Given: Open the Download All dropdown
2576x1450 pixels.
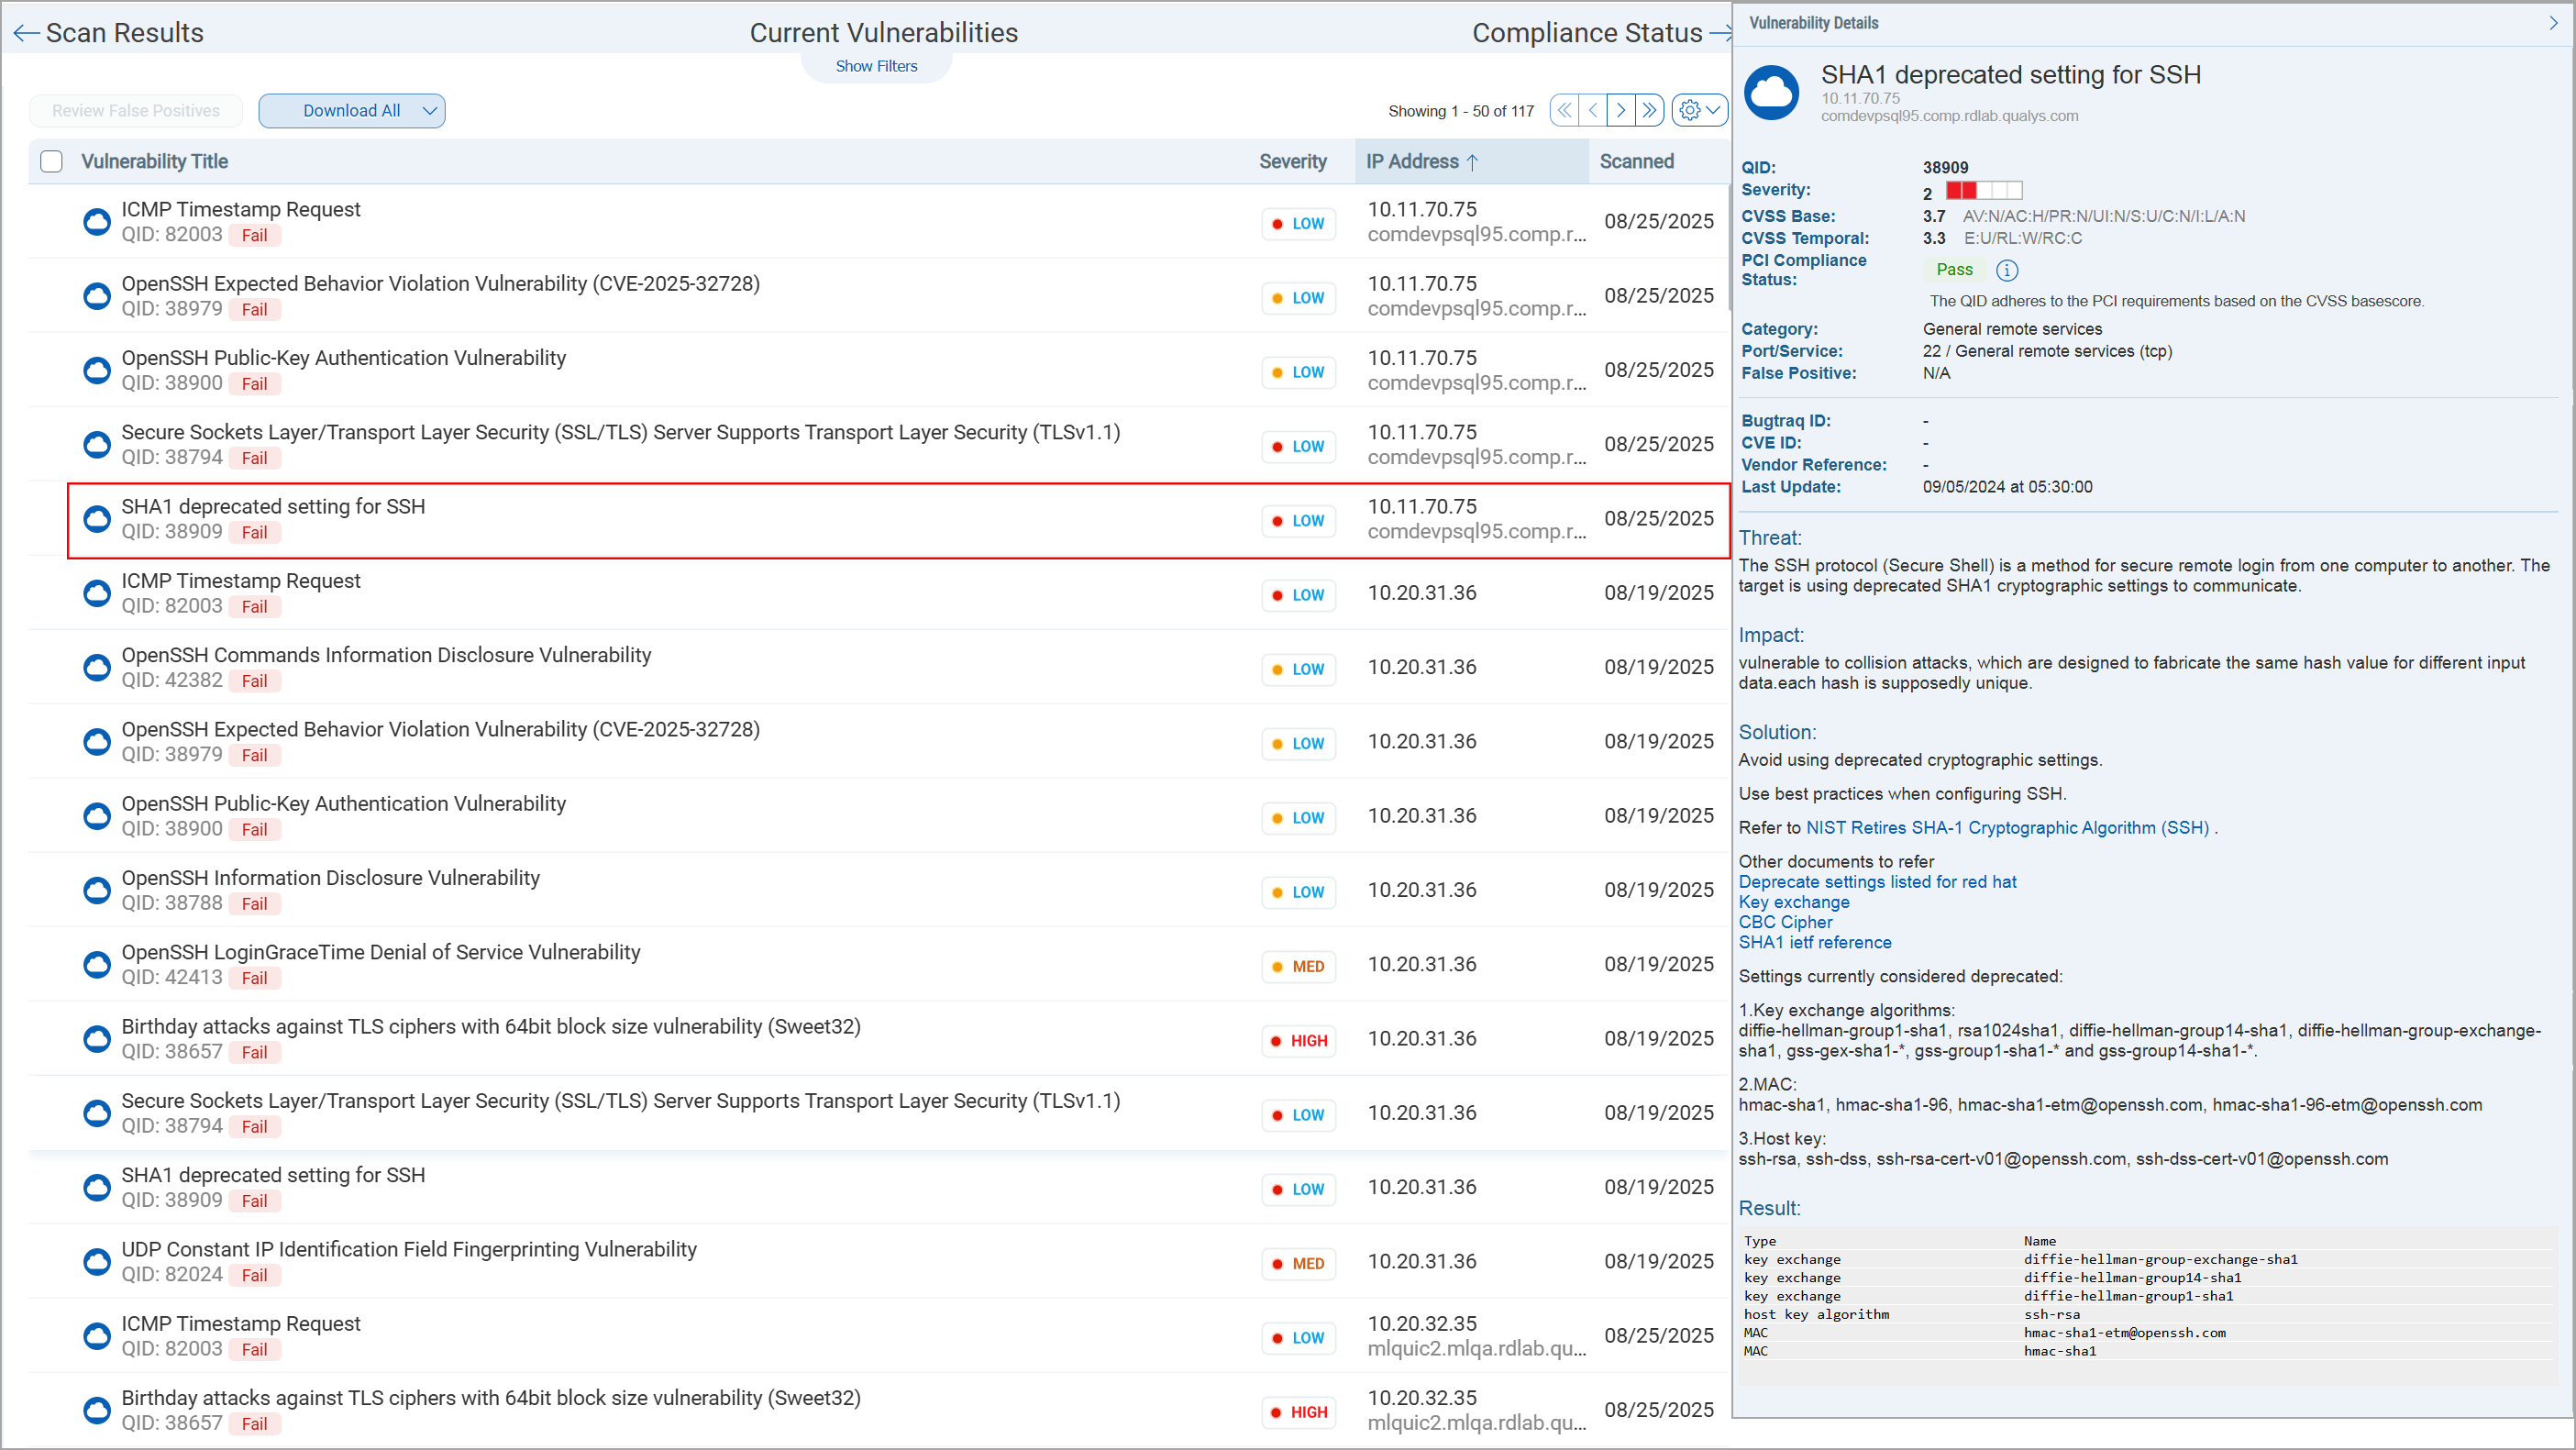Looking at the screenshot, I should 430,111.
